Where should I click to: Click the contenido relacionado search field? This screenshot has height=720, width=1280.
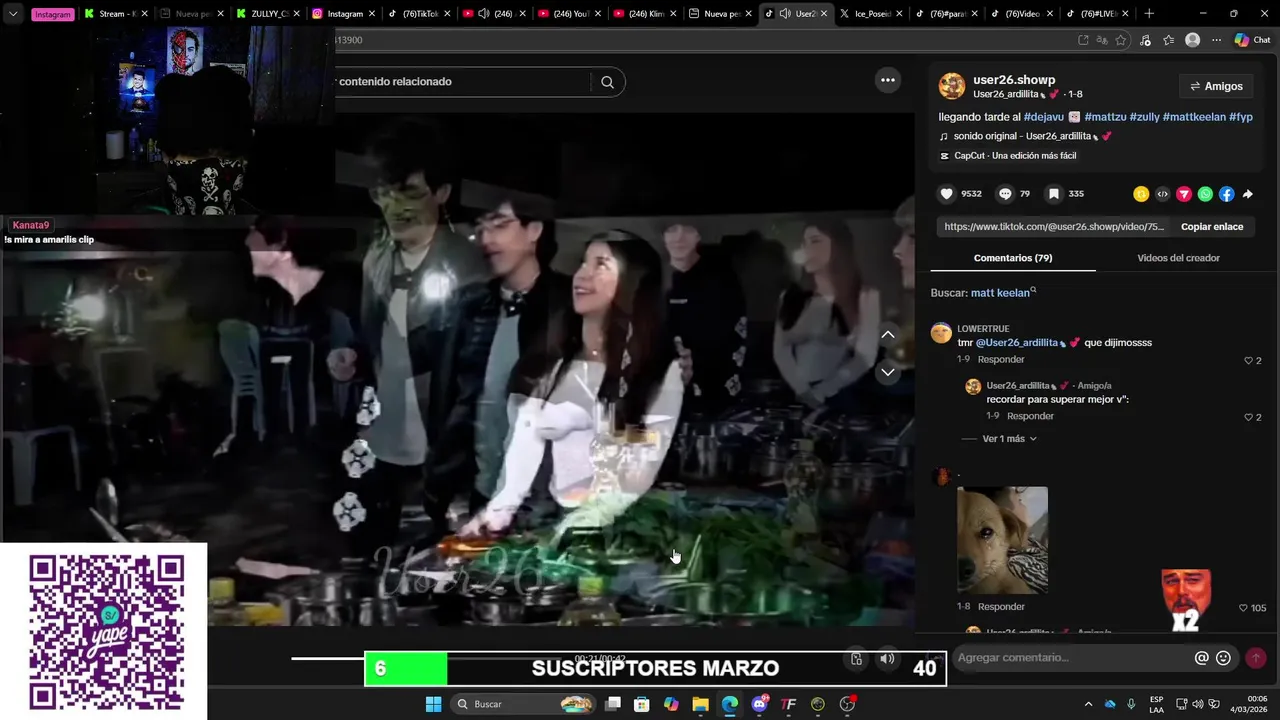coord(462,82)
